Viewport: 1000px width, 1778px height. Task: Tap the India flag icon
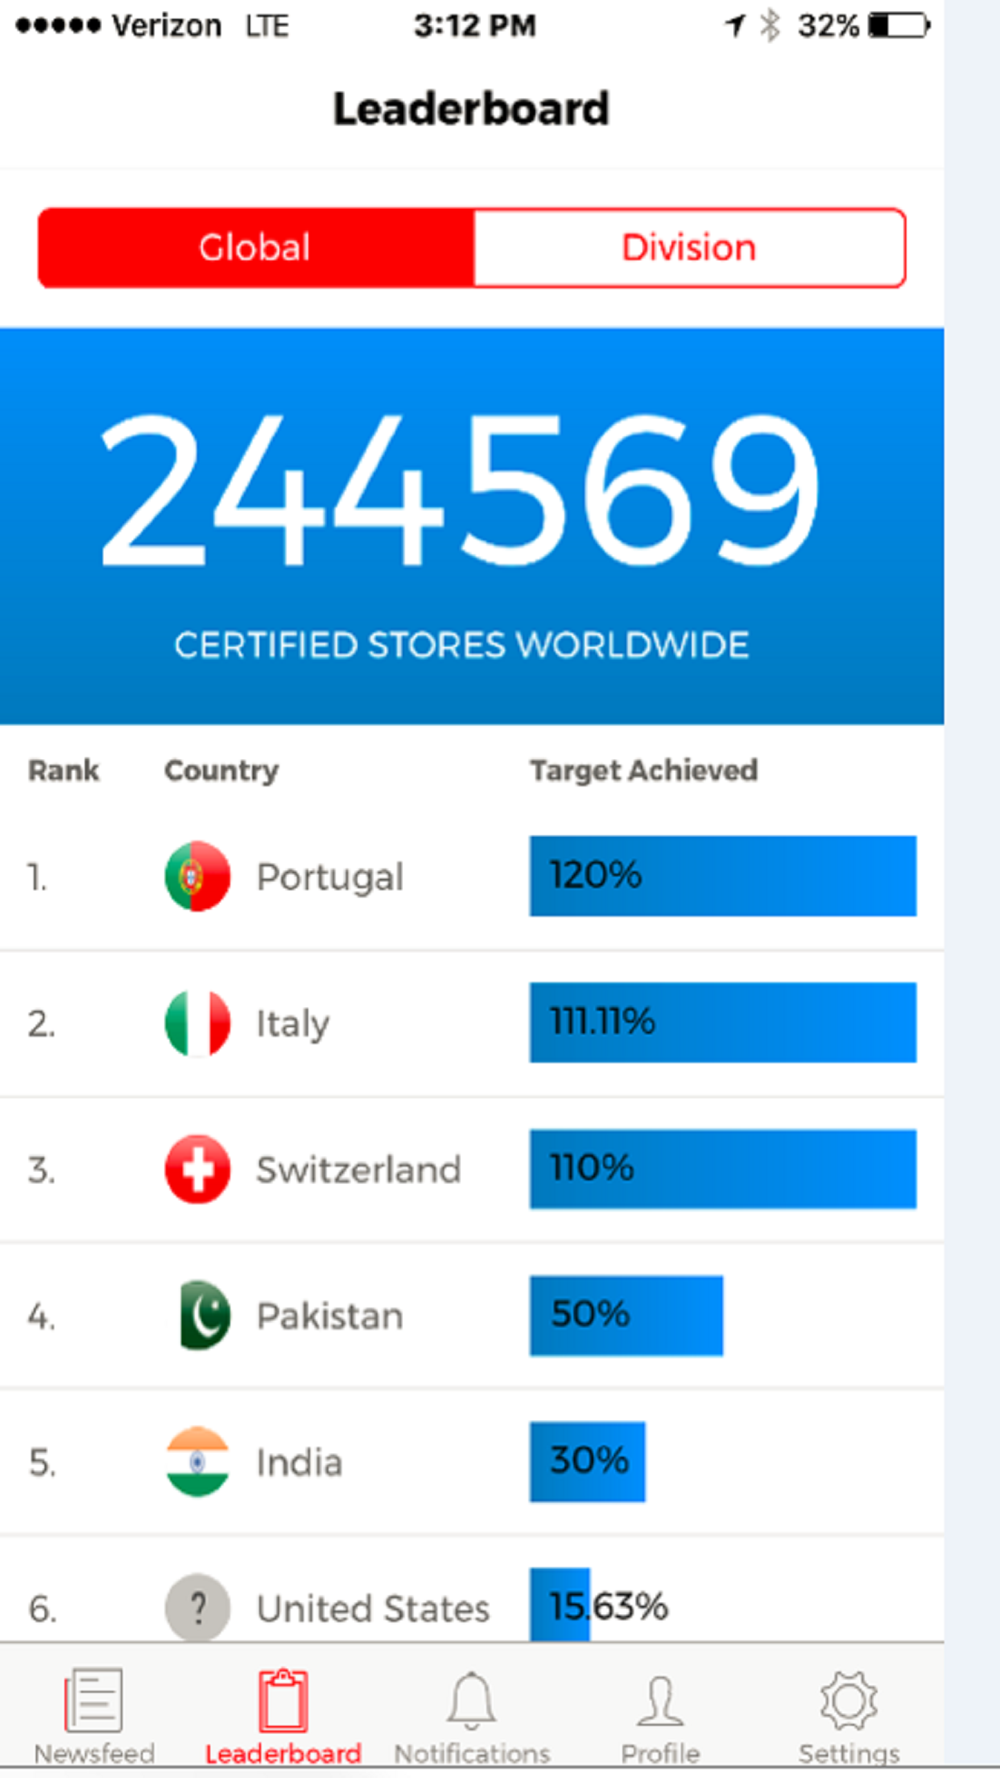(197, 1461)
